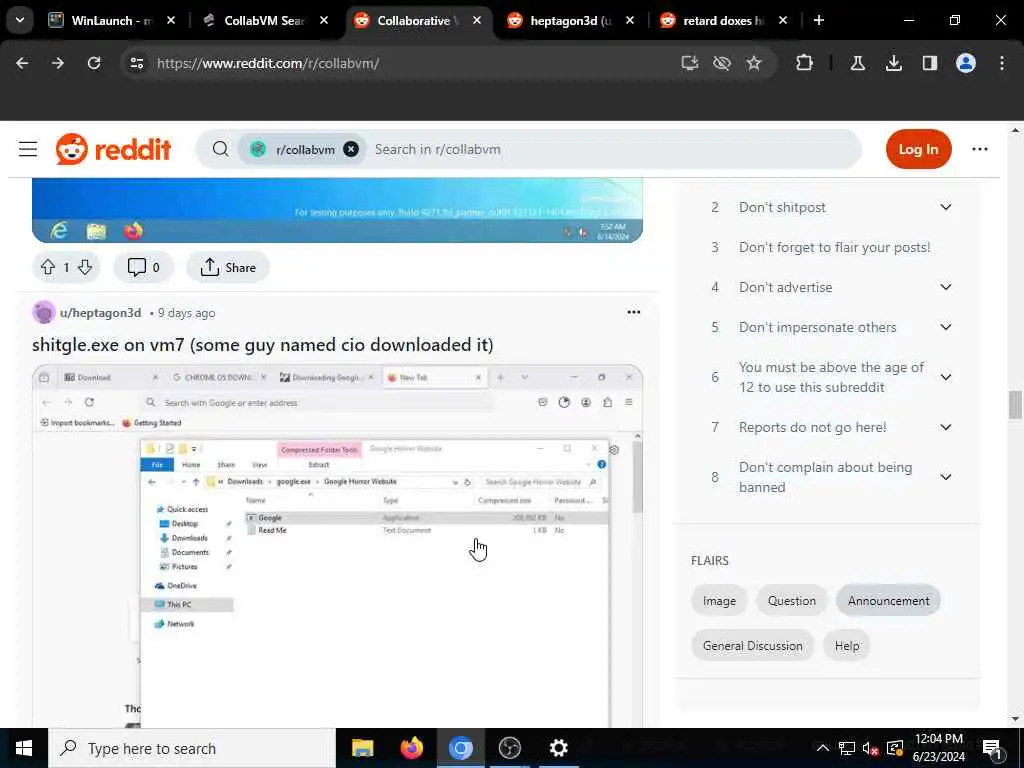
Task: Open the Reddit header three-dot options menu
Action: pyautogui.click(x=980, y=149)
